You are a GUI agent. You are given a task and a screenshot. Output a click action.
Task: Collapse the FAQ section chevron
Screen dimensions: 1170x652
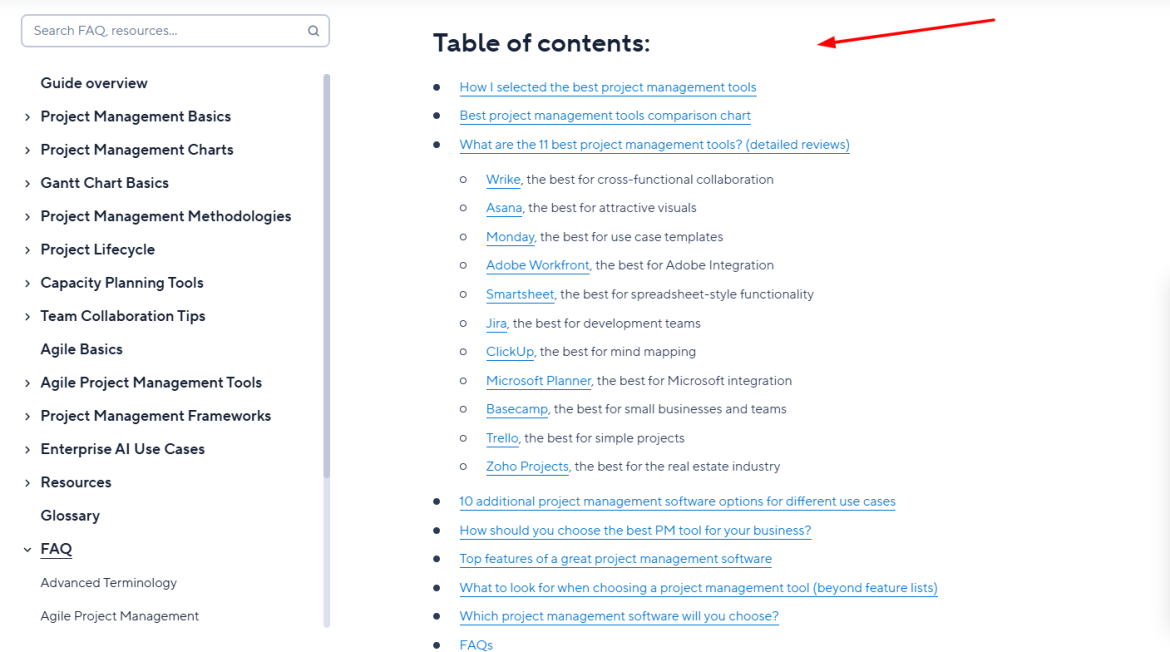tap(28, 550)
